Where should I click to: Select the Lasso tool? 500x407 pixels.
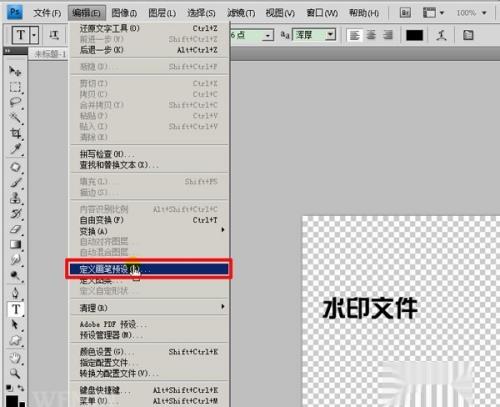[15, 102]
